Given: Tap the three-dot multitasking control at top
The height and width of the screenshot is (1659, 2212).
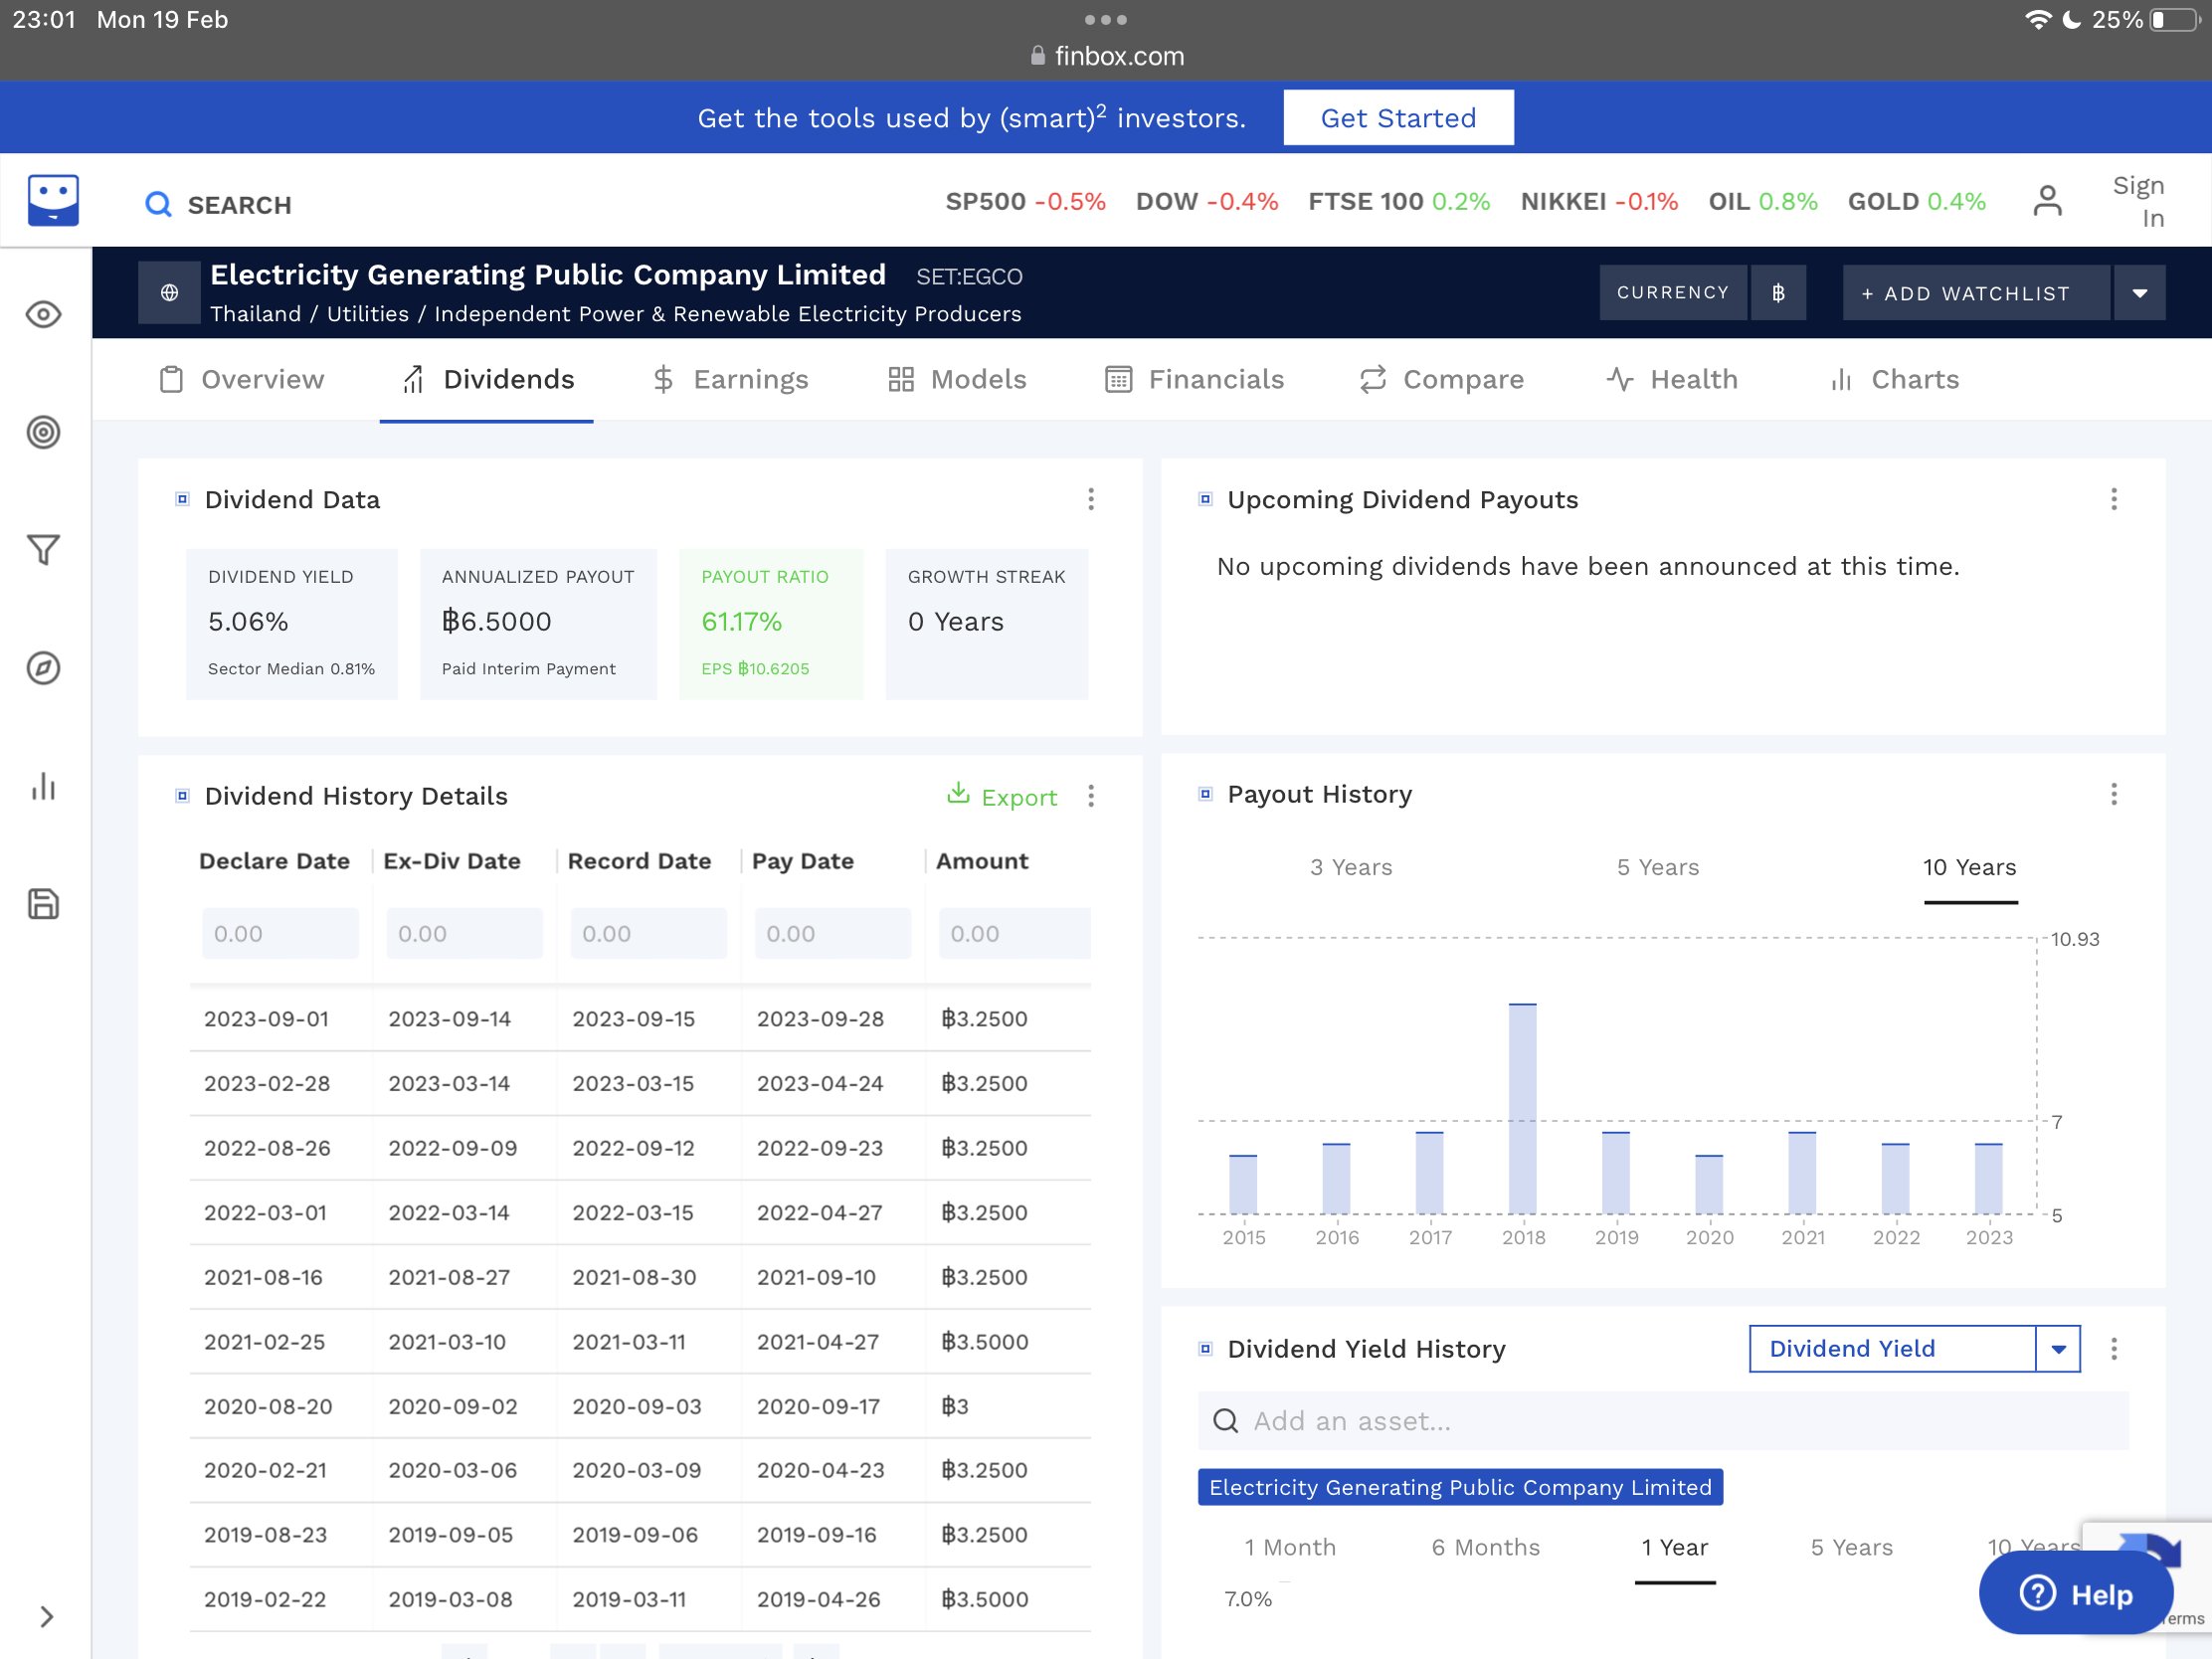Looking at the screenshot, I should pos(1106,19).
